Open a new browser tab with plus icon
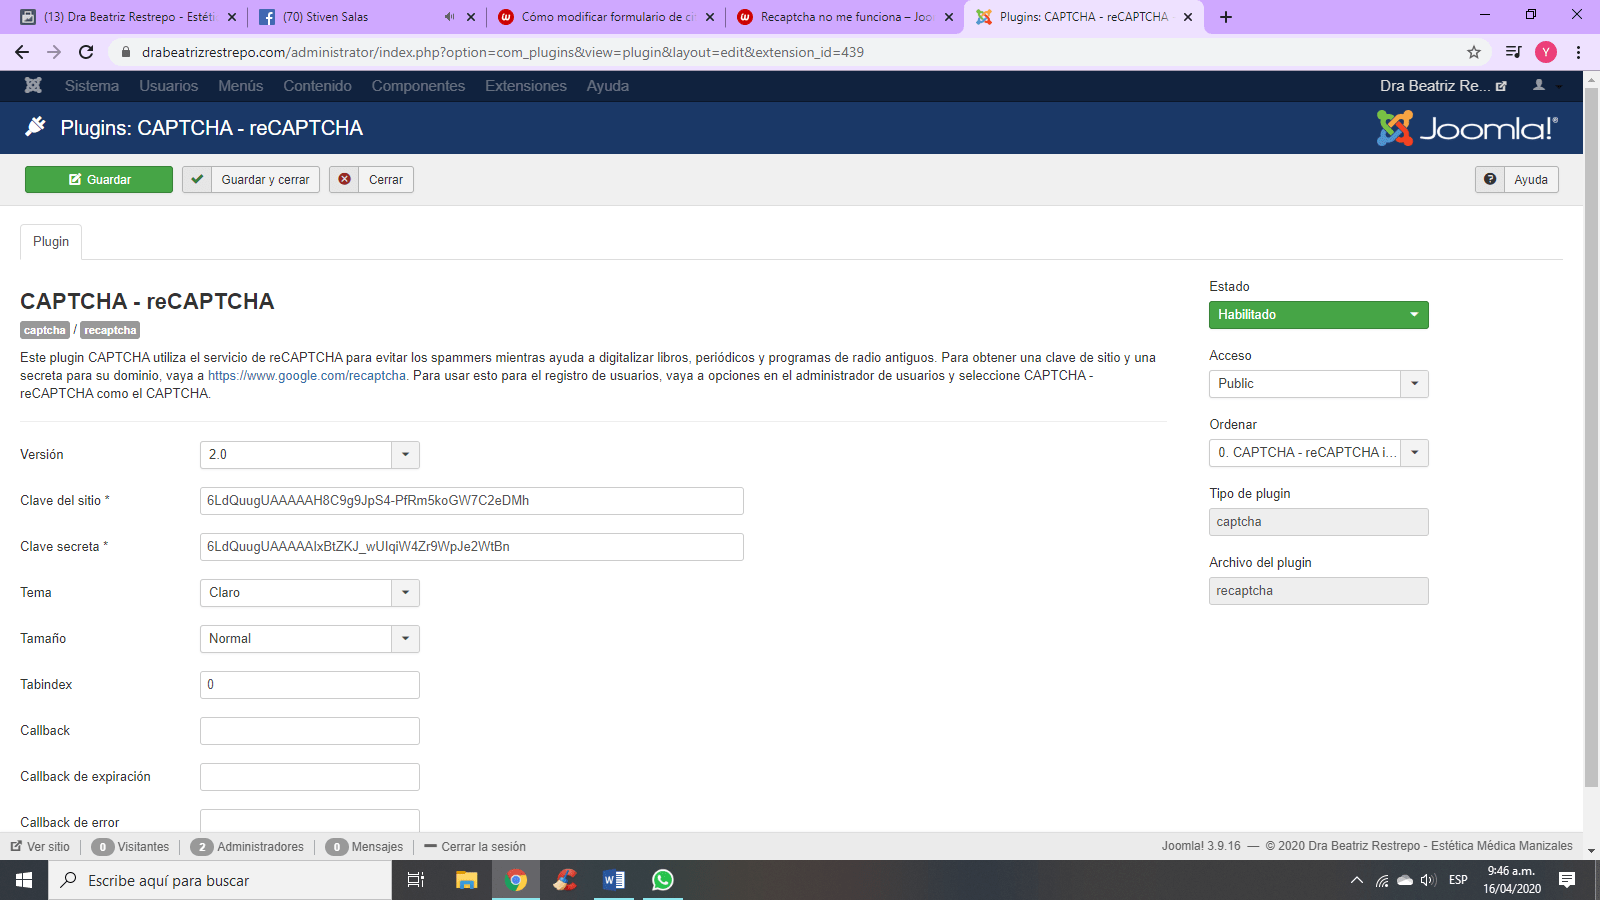 (x=1226, y=17)
